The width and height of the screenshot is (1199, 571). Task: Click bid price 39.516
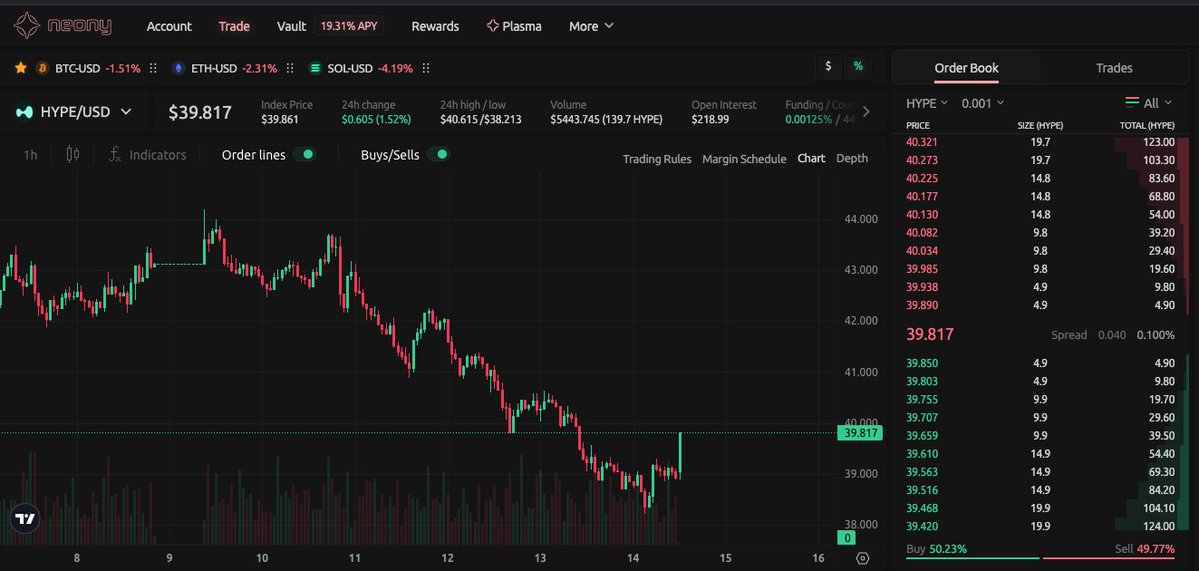pos(921,490)
